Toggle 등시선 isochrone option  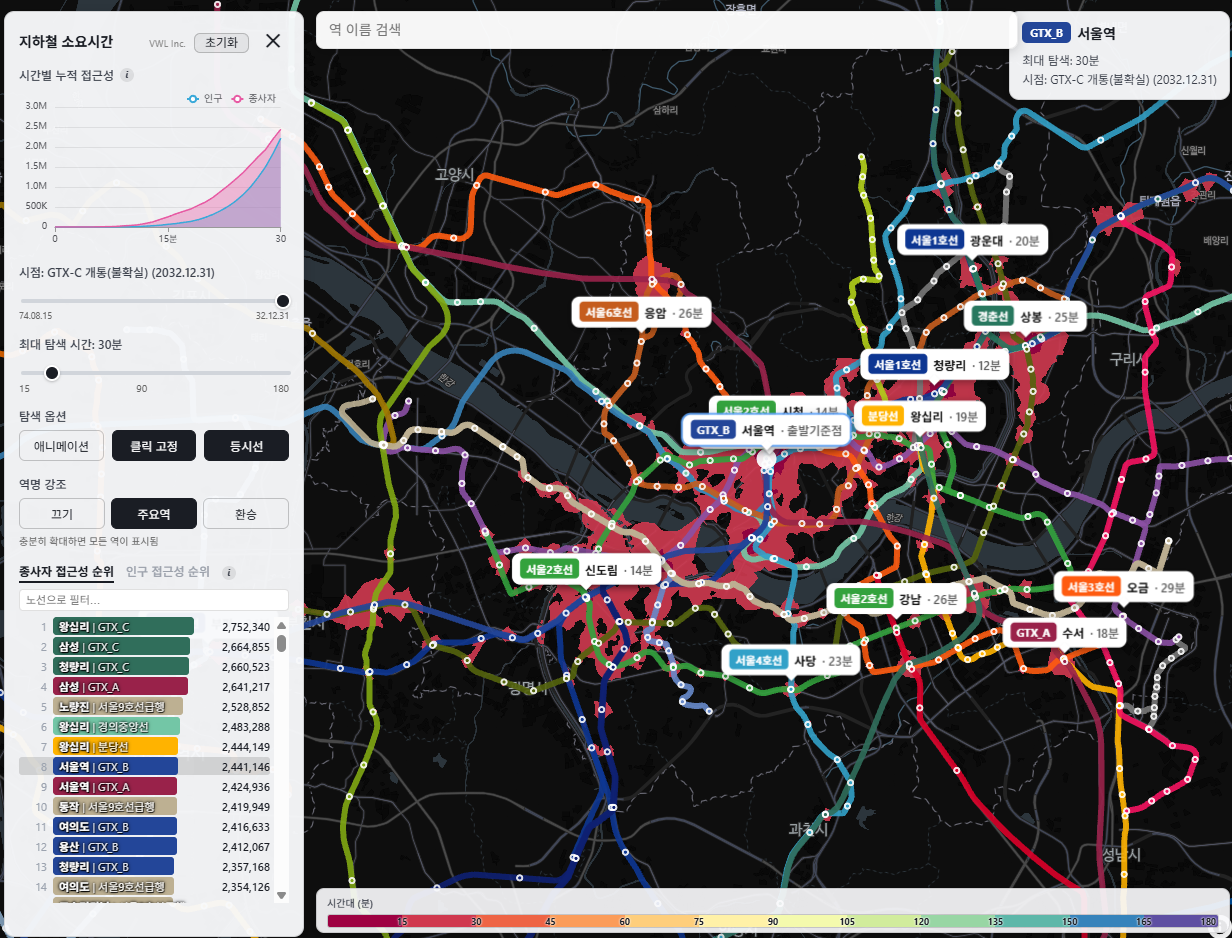[x=246, y=446]
